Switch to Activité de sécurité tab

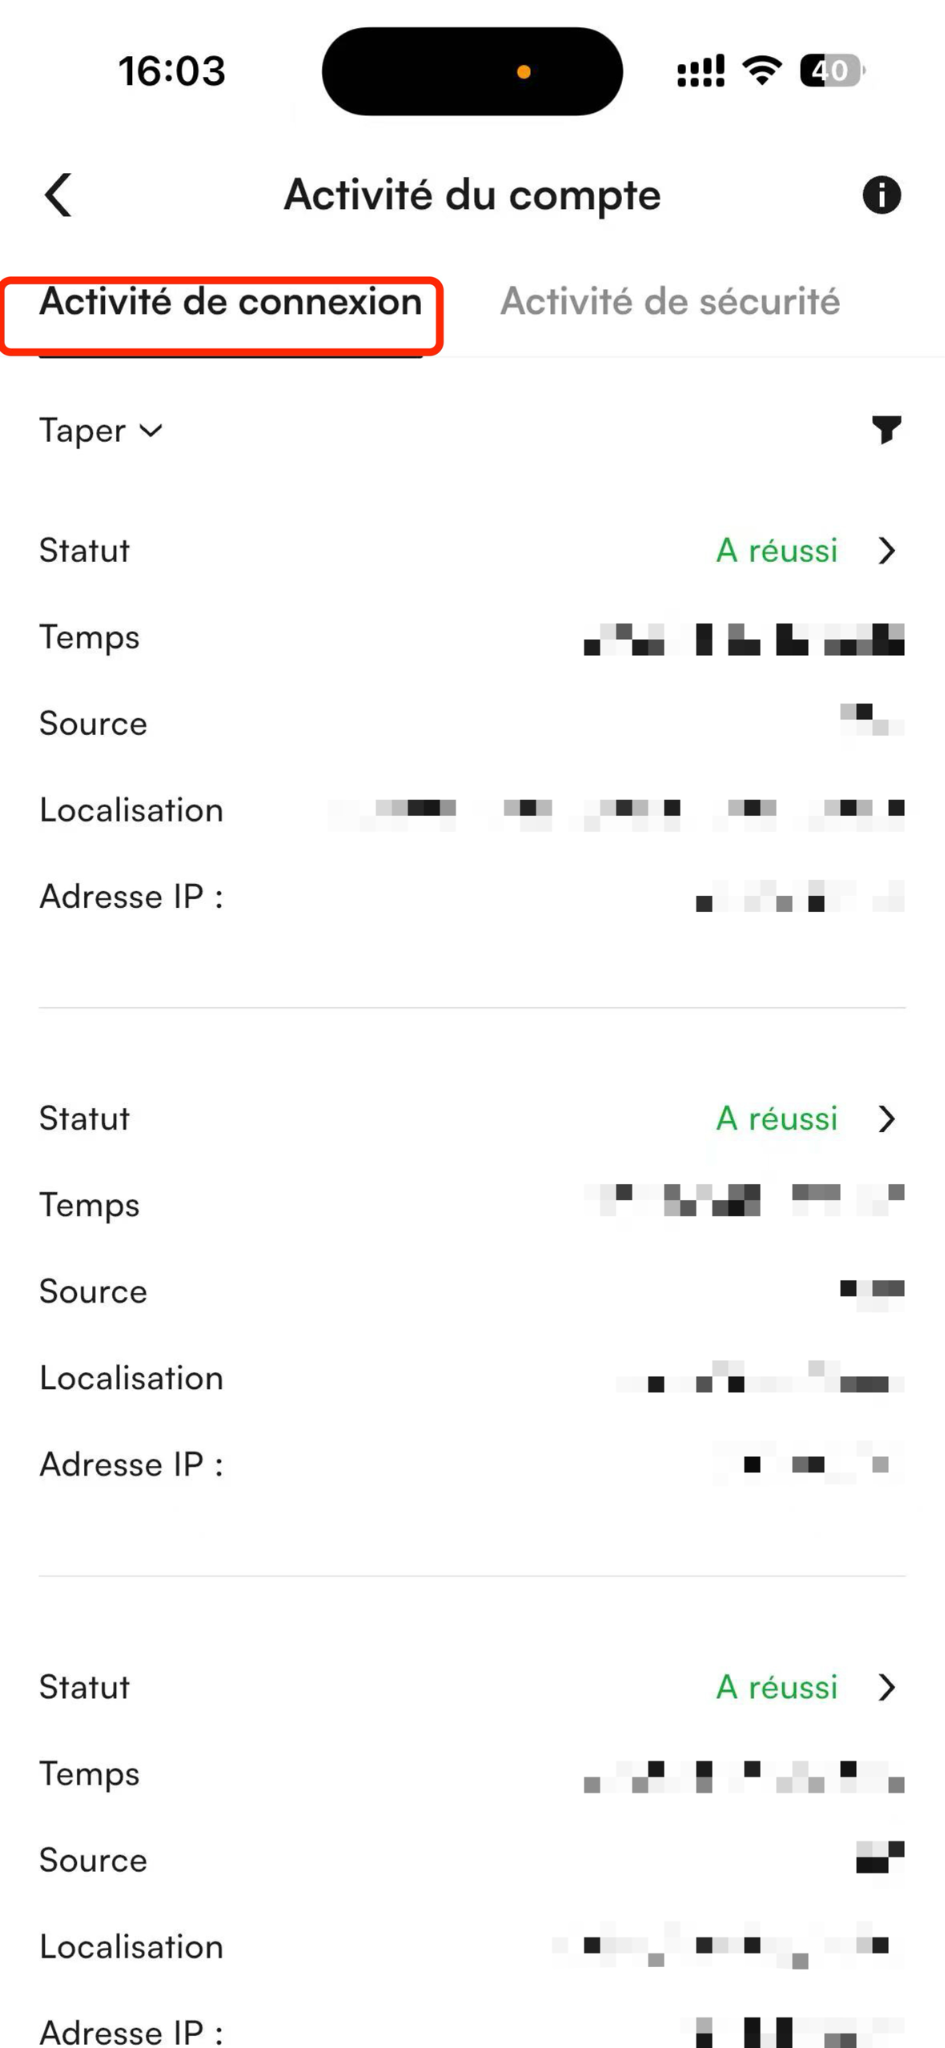pos(670,302)
